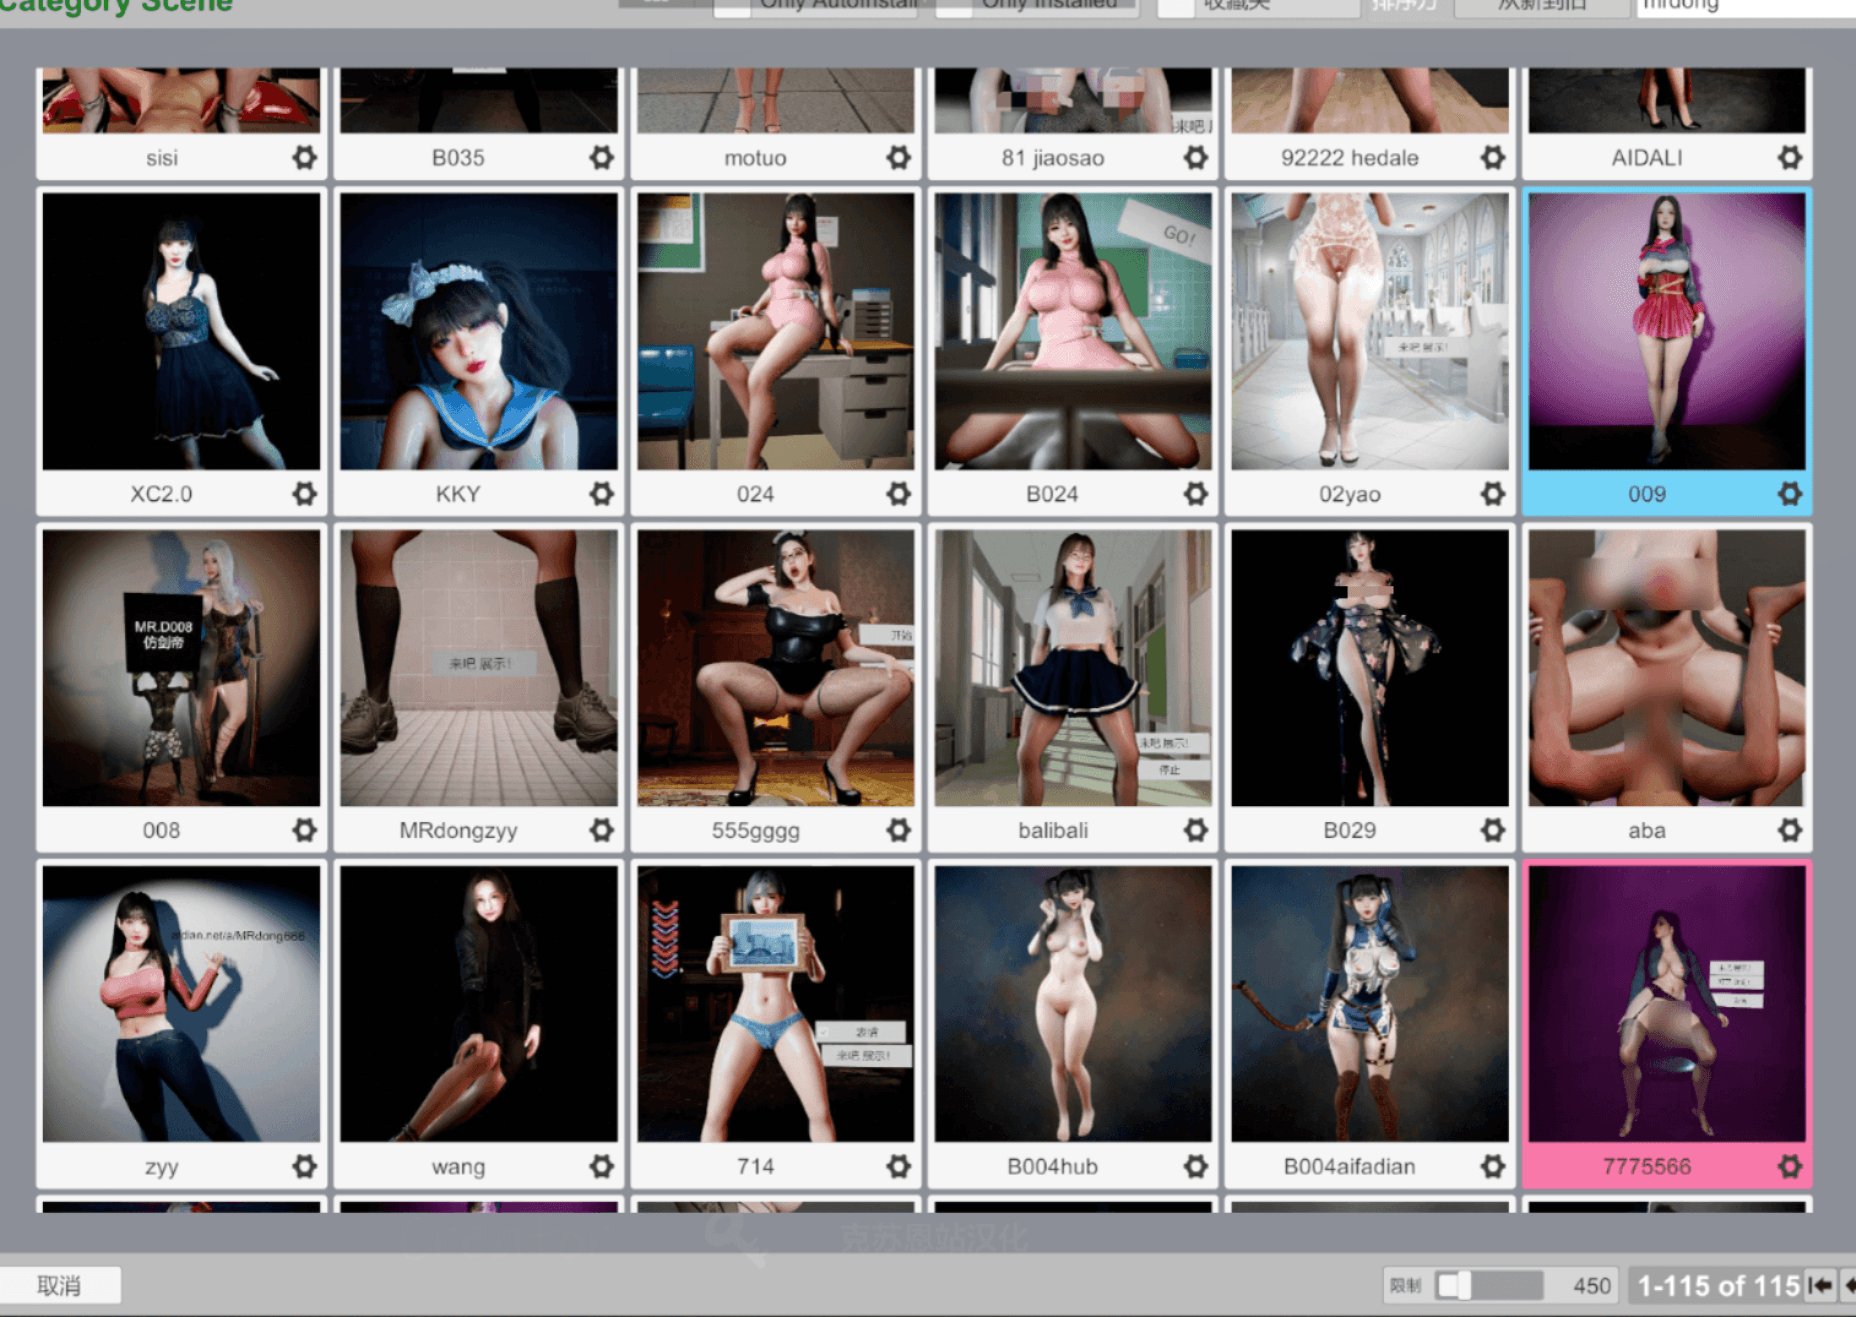Choose the 7775566 scene thumbnail
The width and height of the screenshot is (1856, 1317).
1667,1004
